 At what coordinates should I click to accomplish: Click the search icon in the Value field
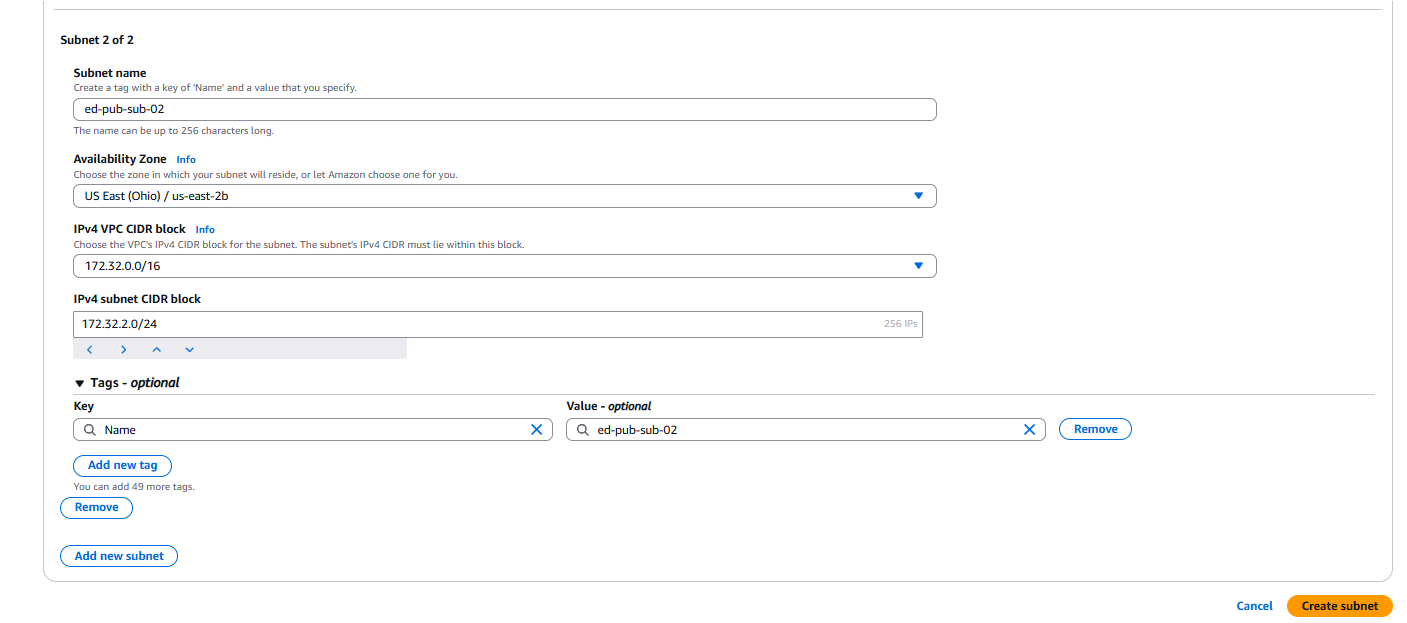coord(582,429)
